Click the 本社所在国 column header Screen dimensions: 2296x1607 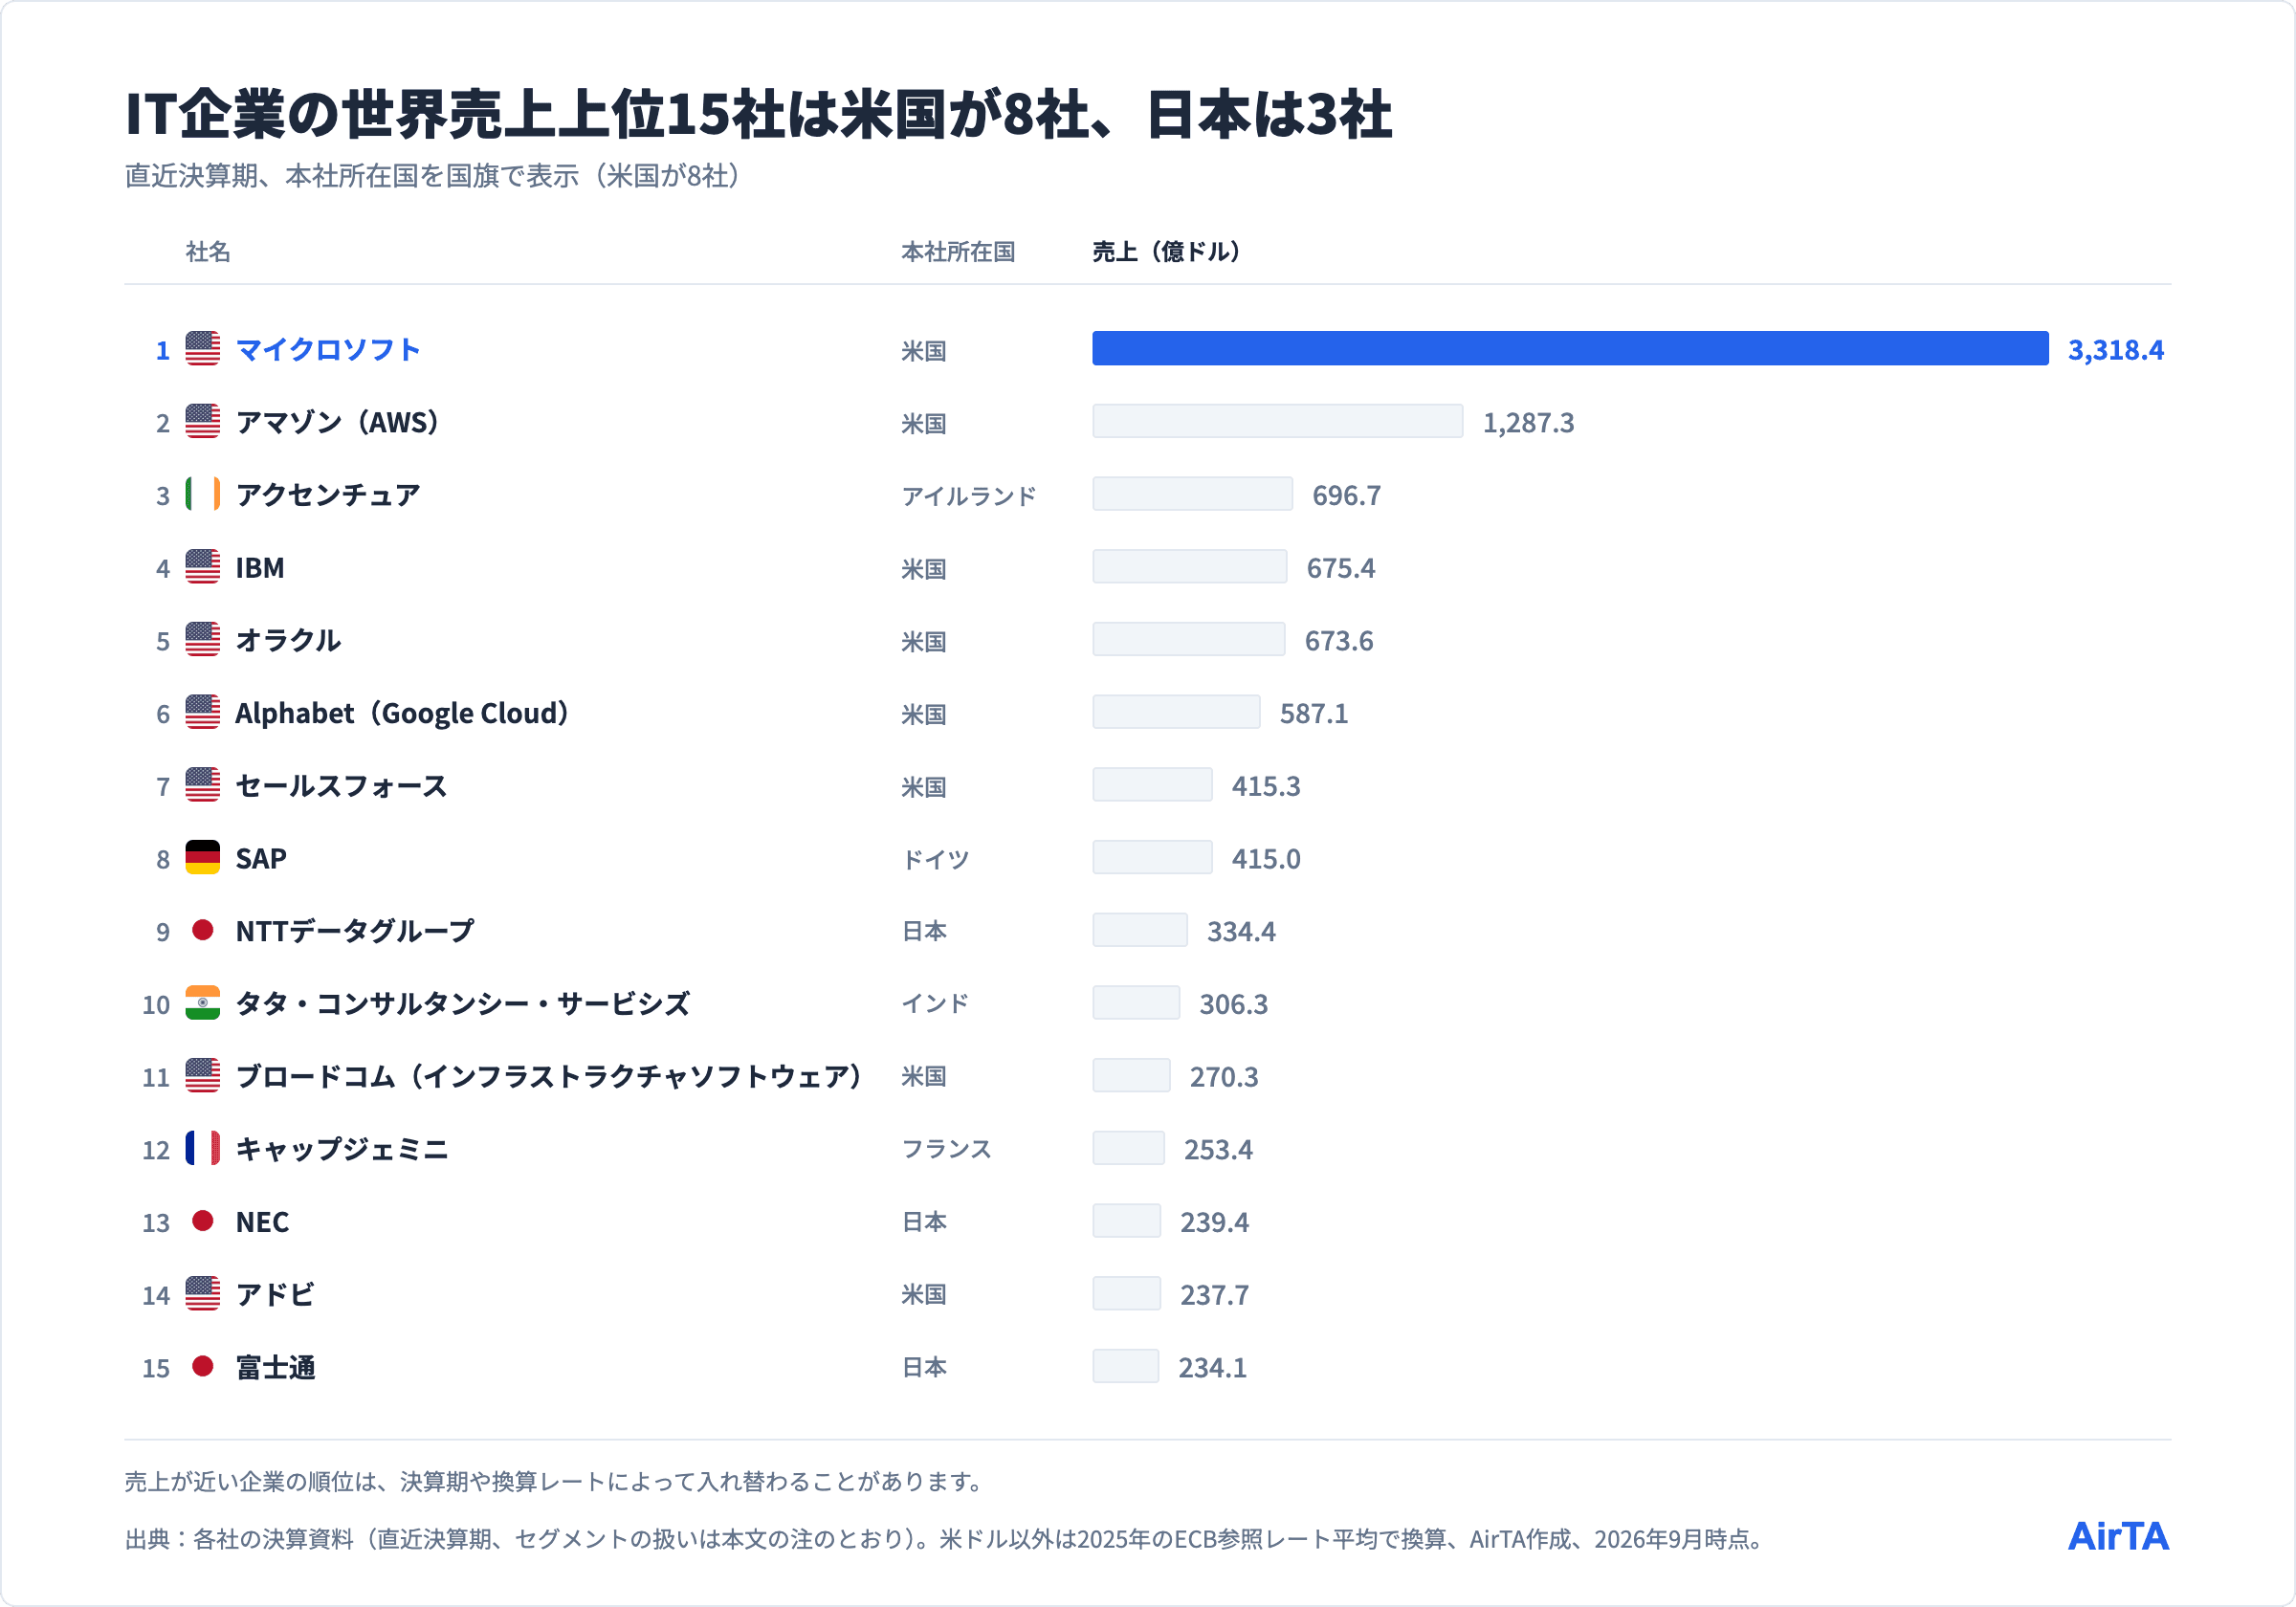958,252
